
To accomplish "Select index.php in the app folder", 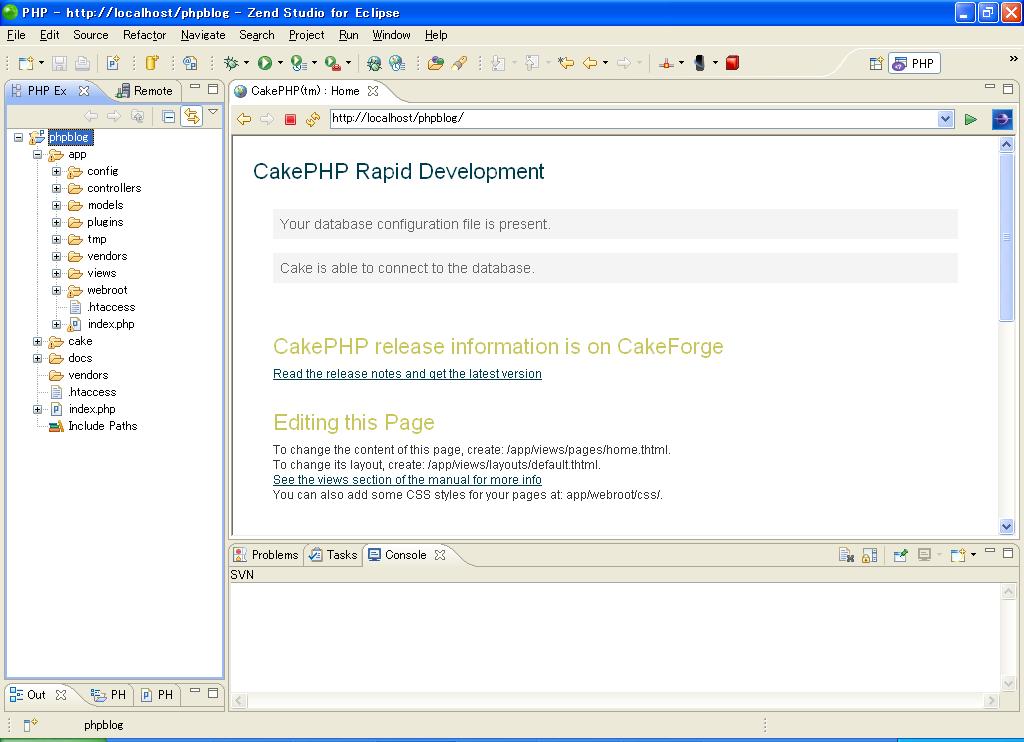I will (110, 324).
